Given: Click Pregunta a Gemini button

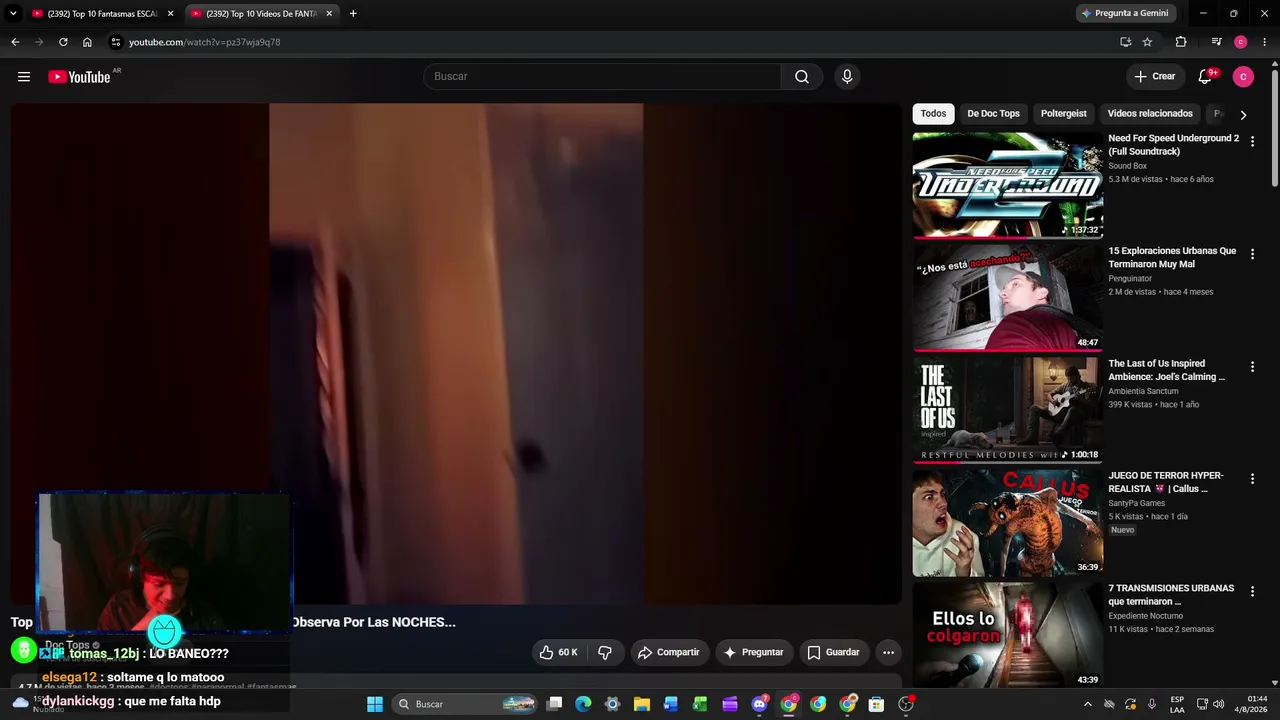Looking at the screenshot, I should [1125, 13].
